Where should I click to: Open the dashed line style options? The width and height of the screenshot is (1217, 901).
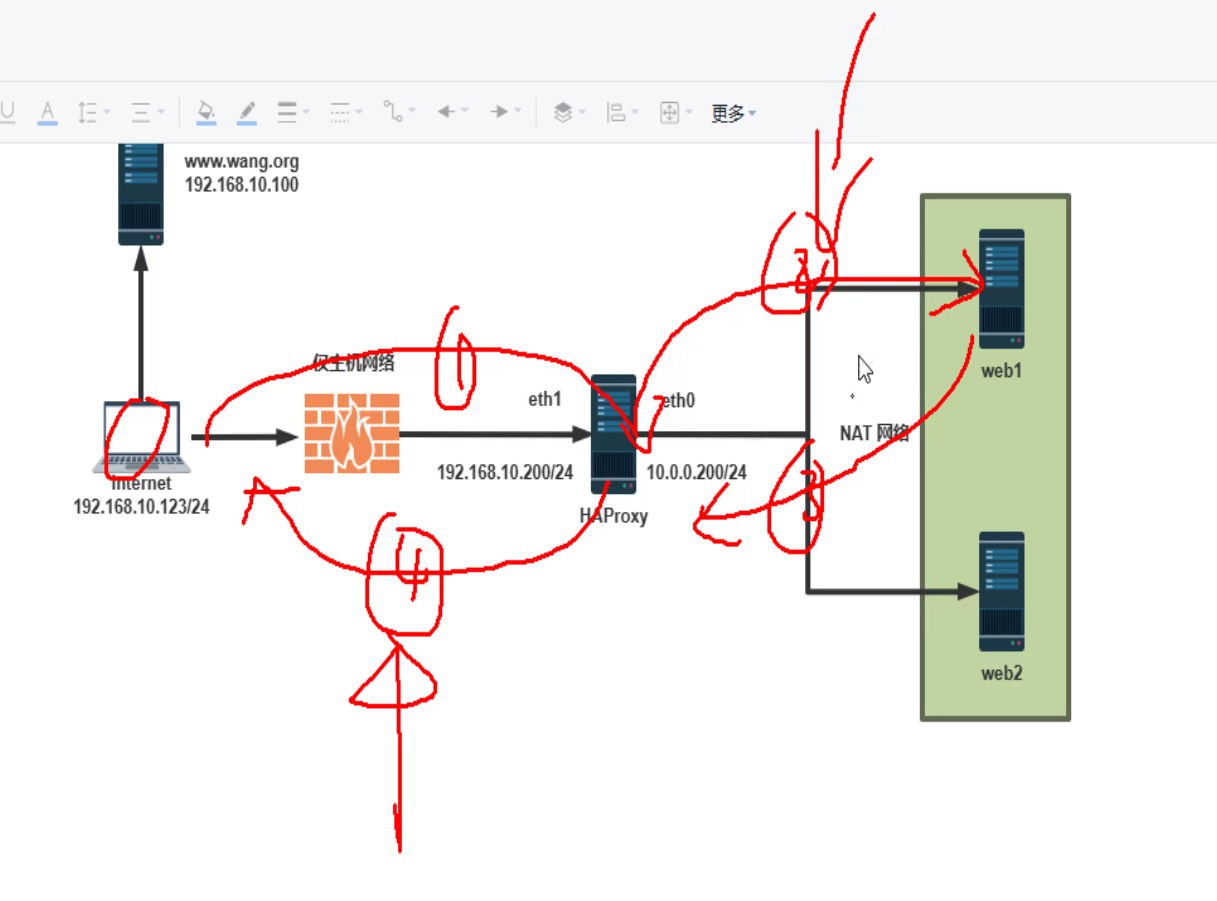pos(346,112)
